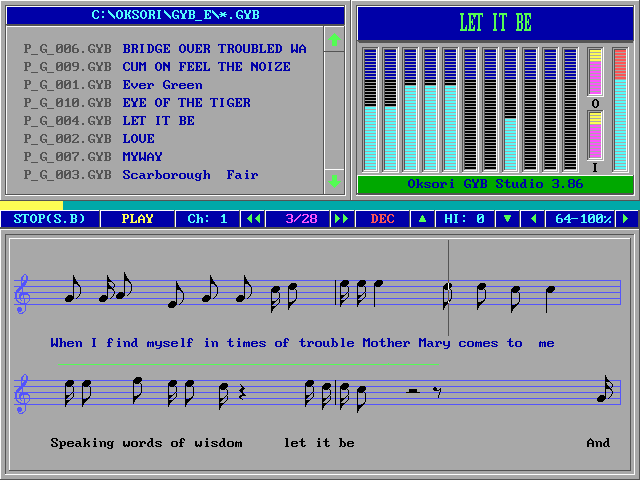Click the up triangle beside HI: 0
The width and height of the screenshot is (640, 480).
coord(422,219)
